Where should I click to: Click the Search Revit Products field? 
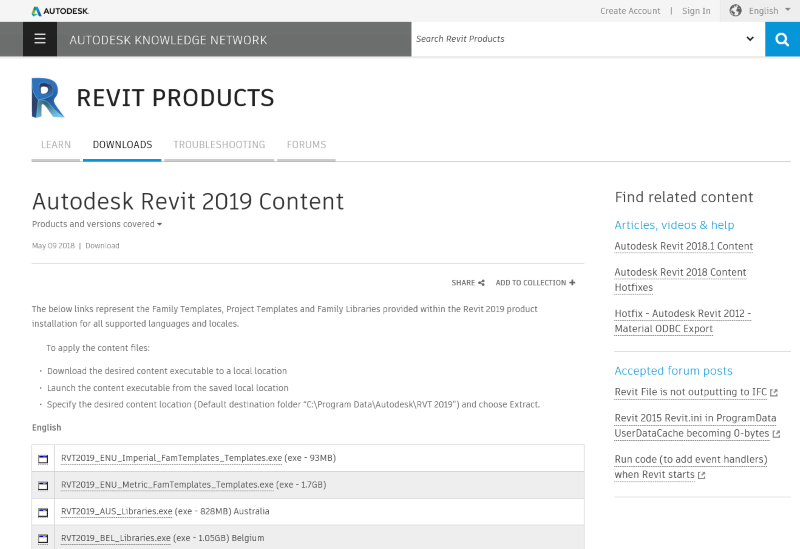575,39
